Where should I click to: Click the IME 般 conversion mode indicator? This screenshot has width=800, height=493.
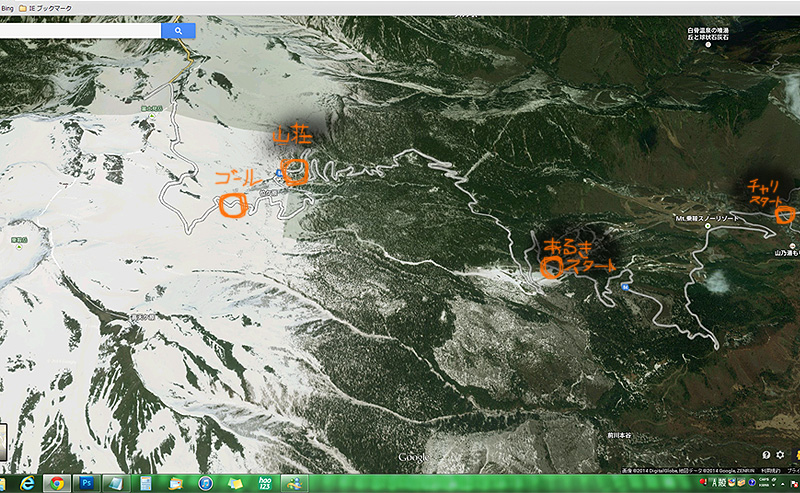tap(723, 483)
